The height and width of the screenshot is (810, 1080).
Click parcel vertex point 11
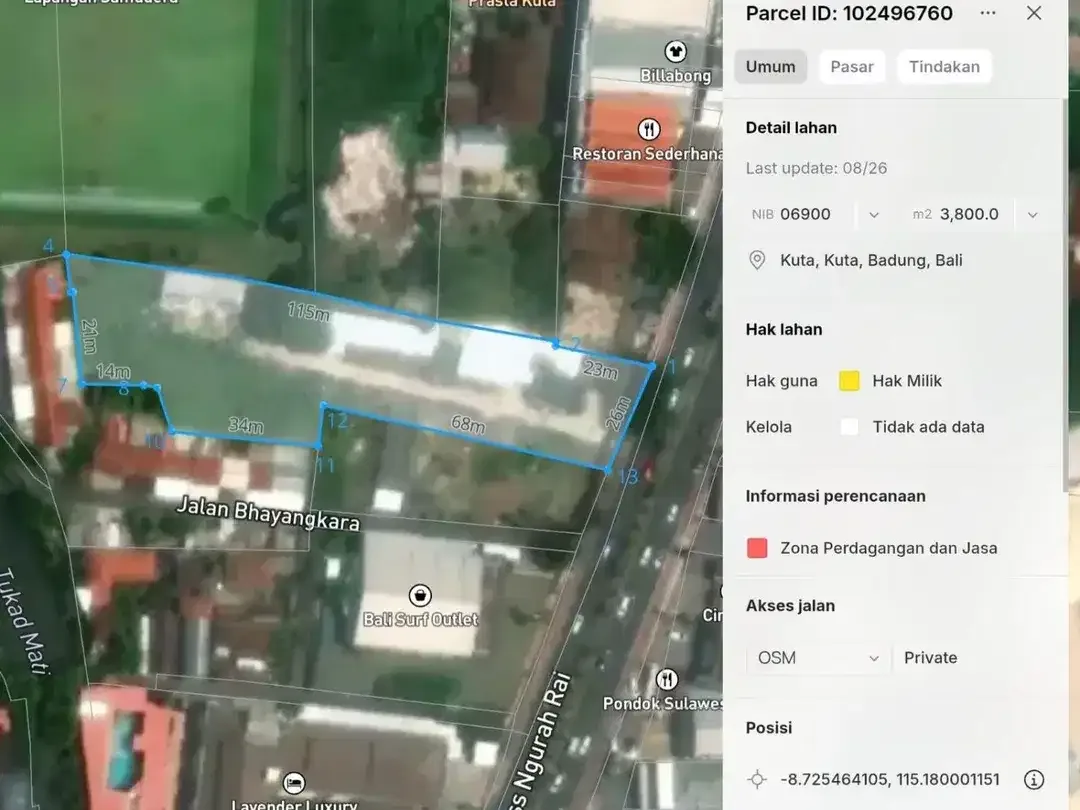318,447
